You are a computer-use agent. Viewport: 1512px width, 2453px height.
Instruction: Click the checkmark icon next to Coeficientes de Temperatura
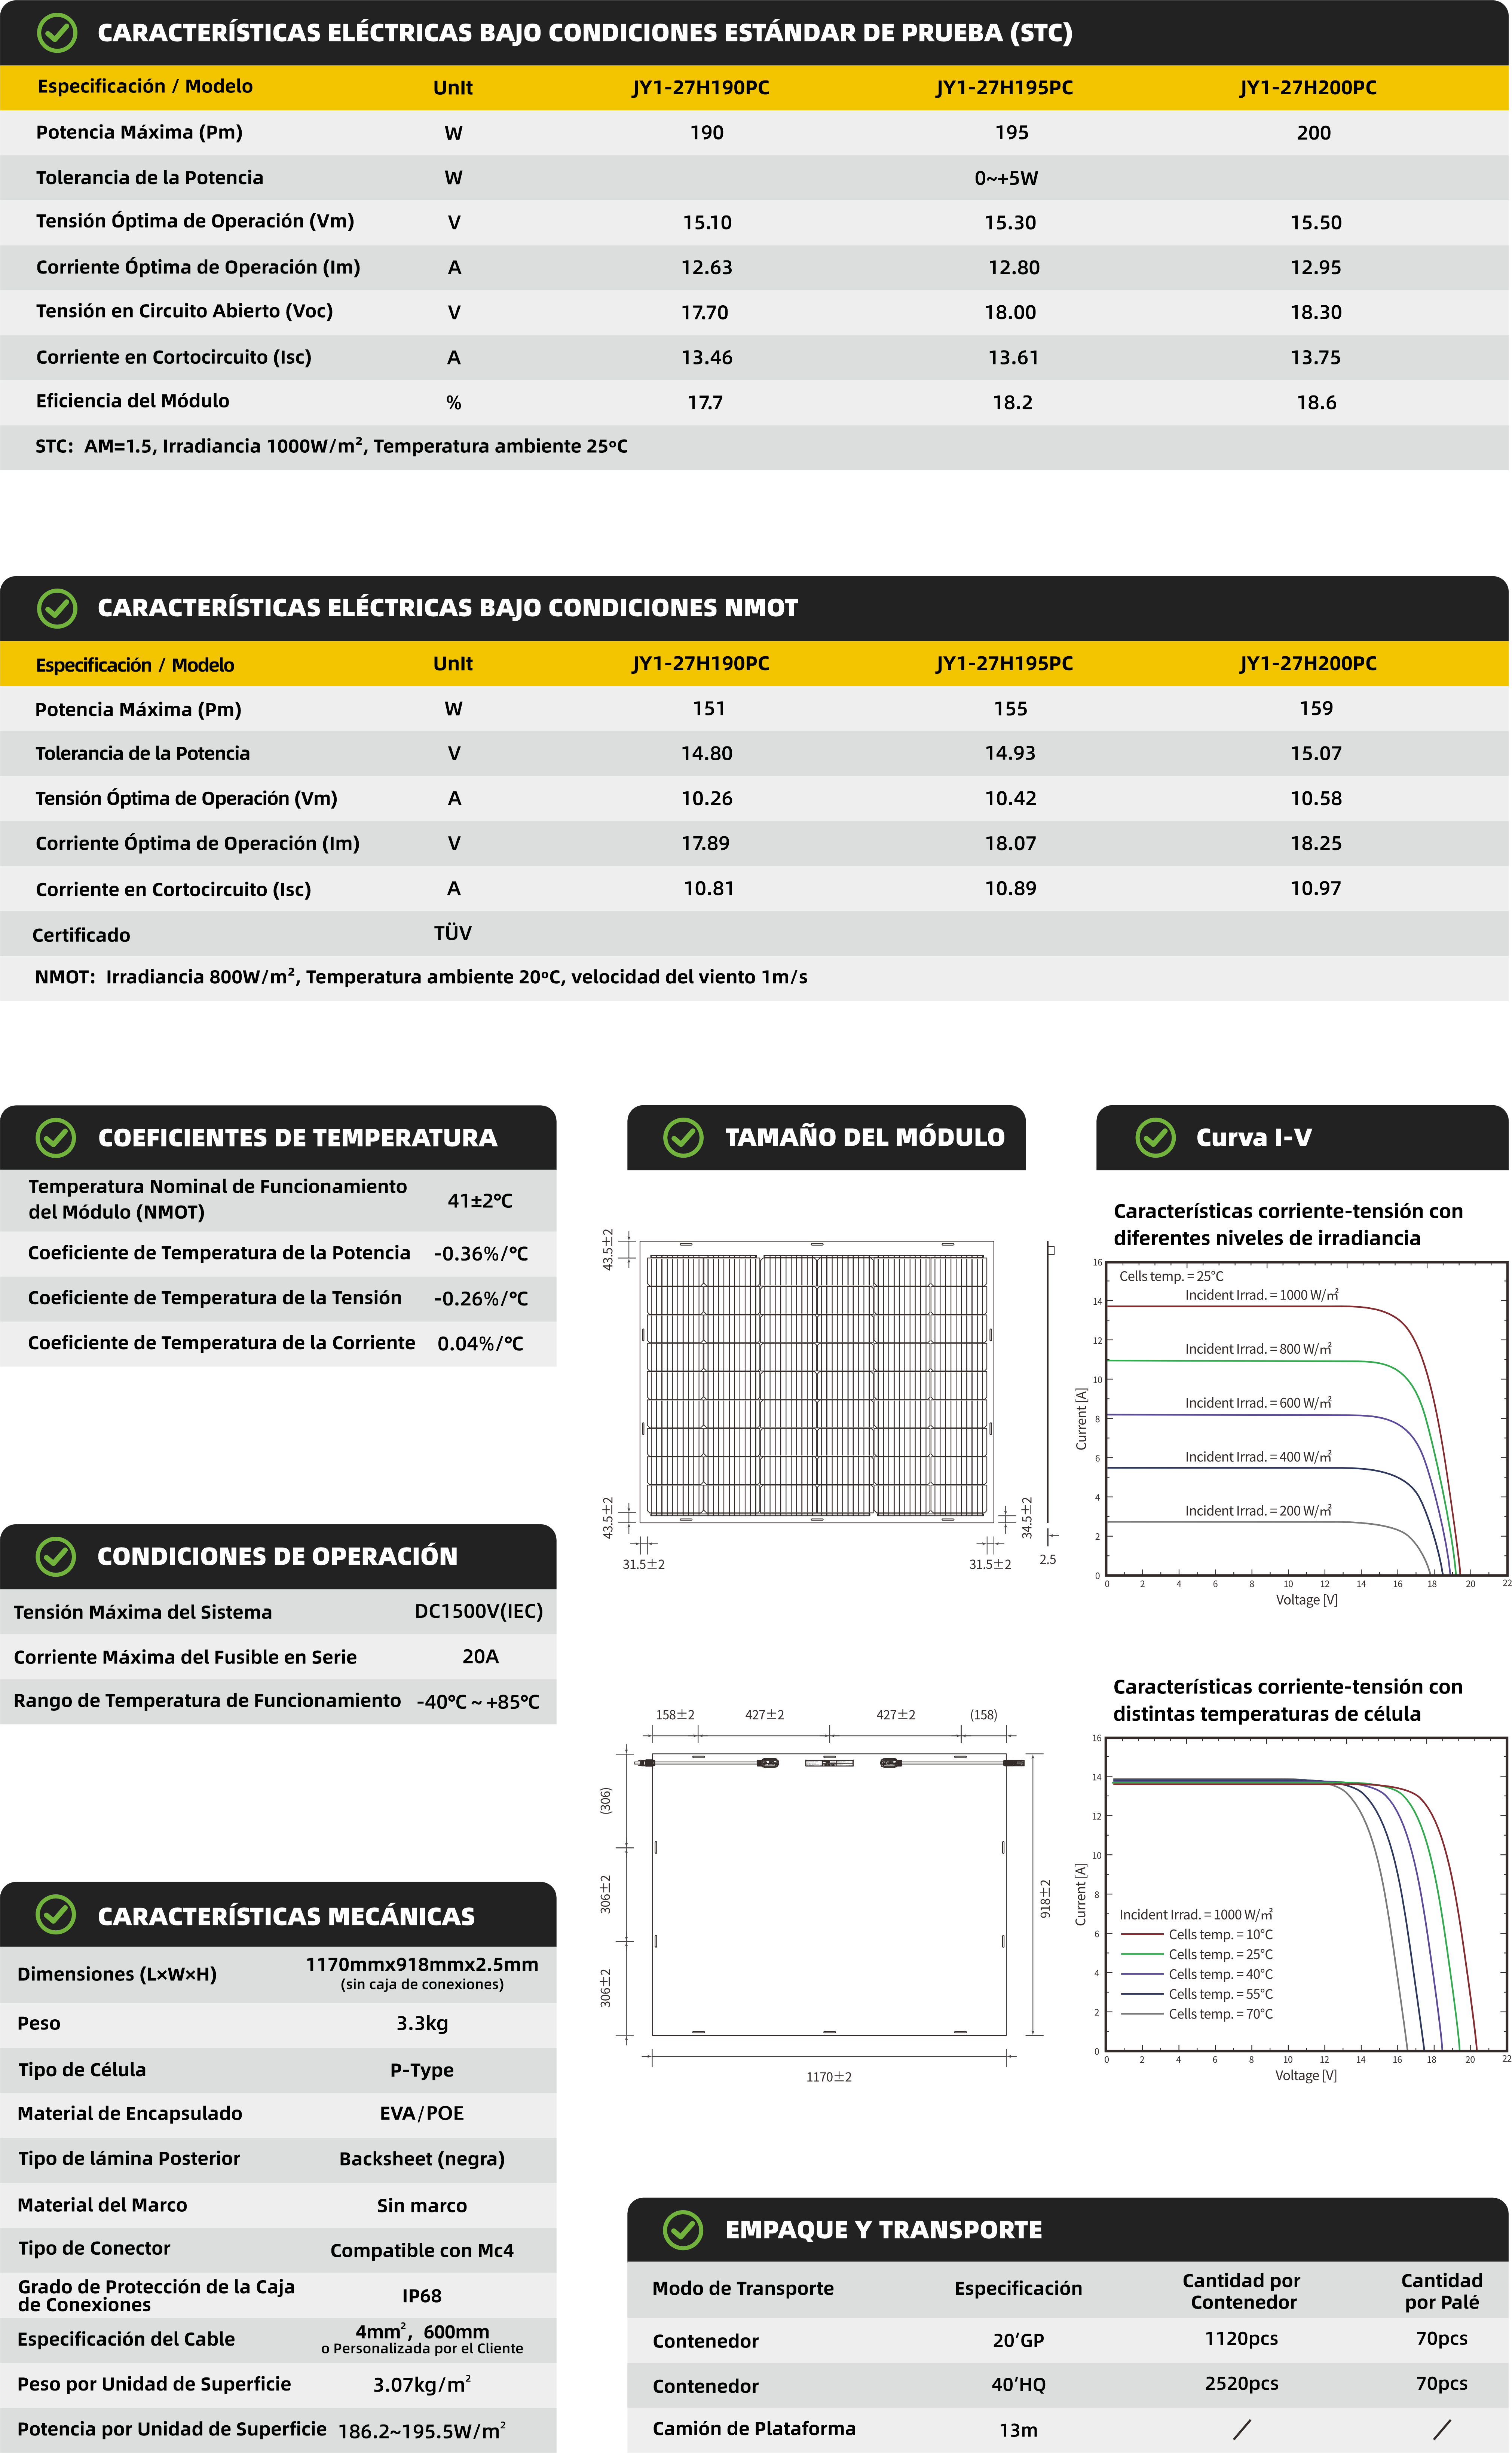click(56, 1138)
